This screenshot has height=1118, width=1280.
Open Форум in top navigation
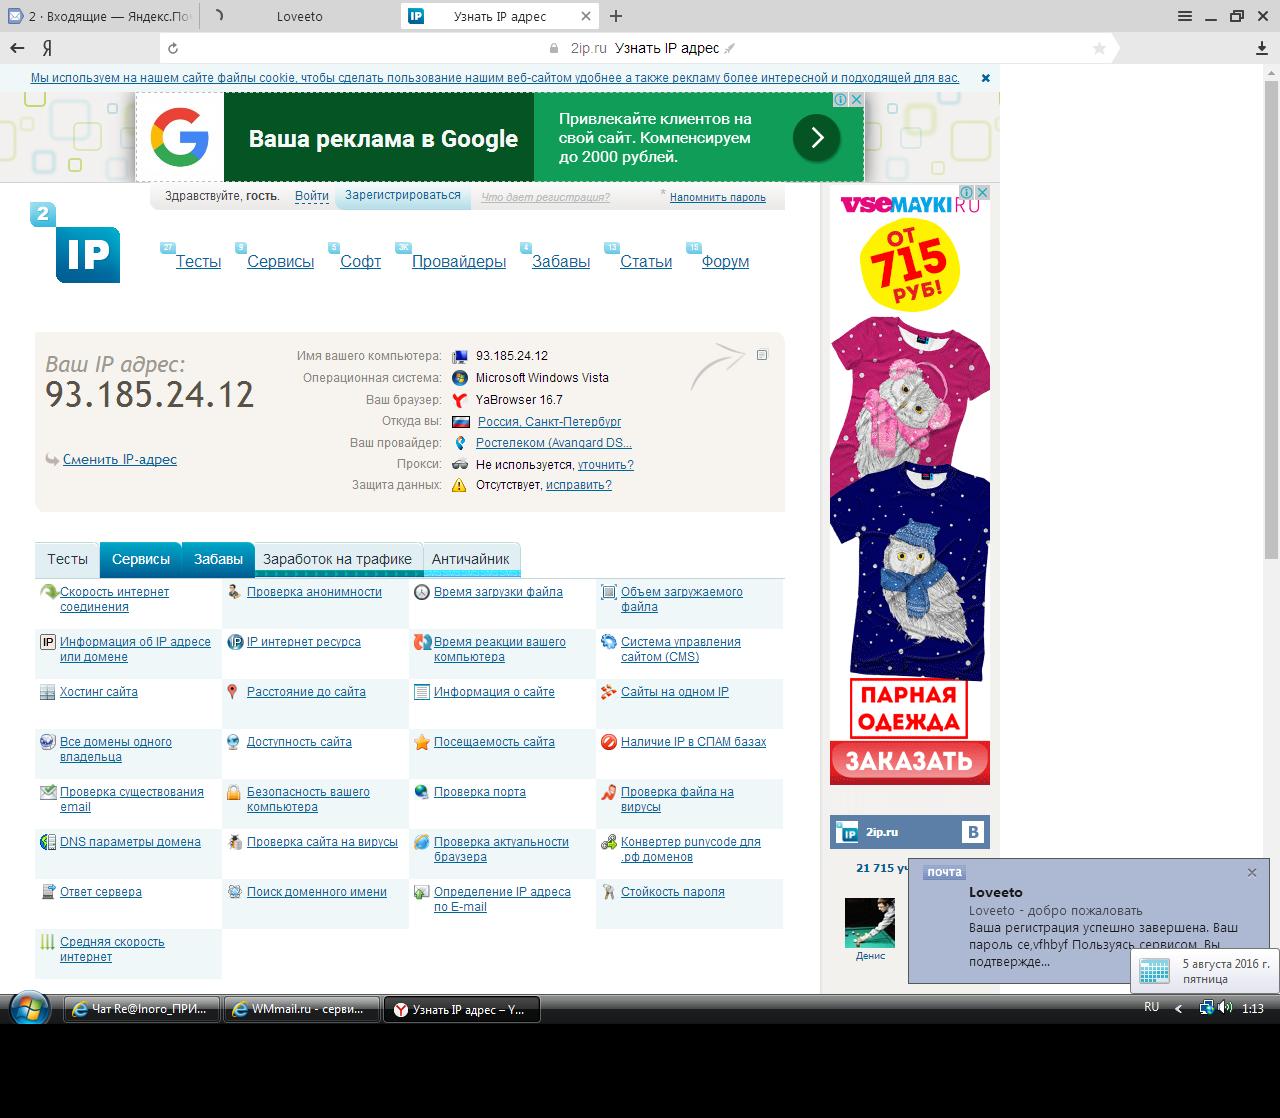pos(725,261)
